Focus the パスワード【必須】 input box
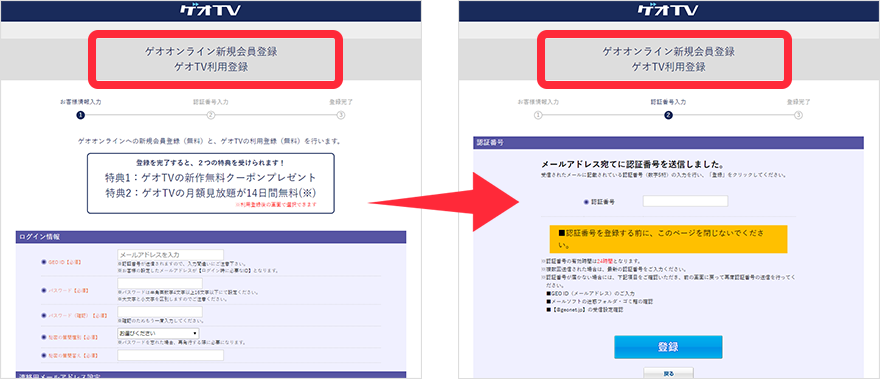Image resolution: width=880 pixels, height=379 pixels. click(160, 283)
